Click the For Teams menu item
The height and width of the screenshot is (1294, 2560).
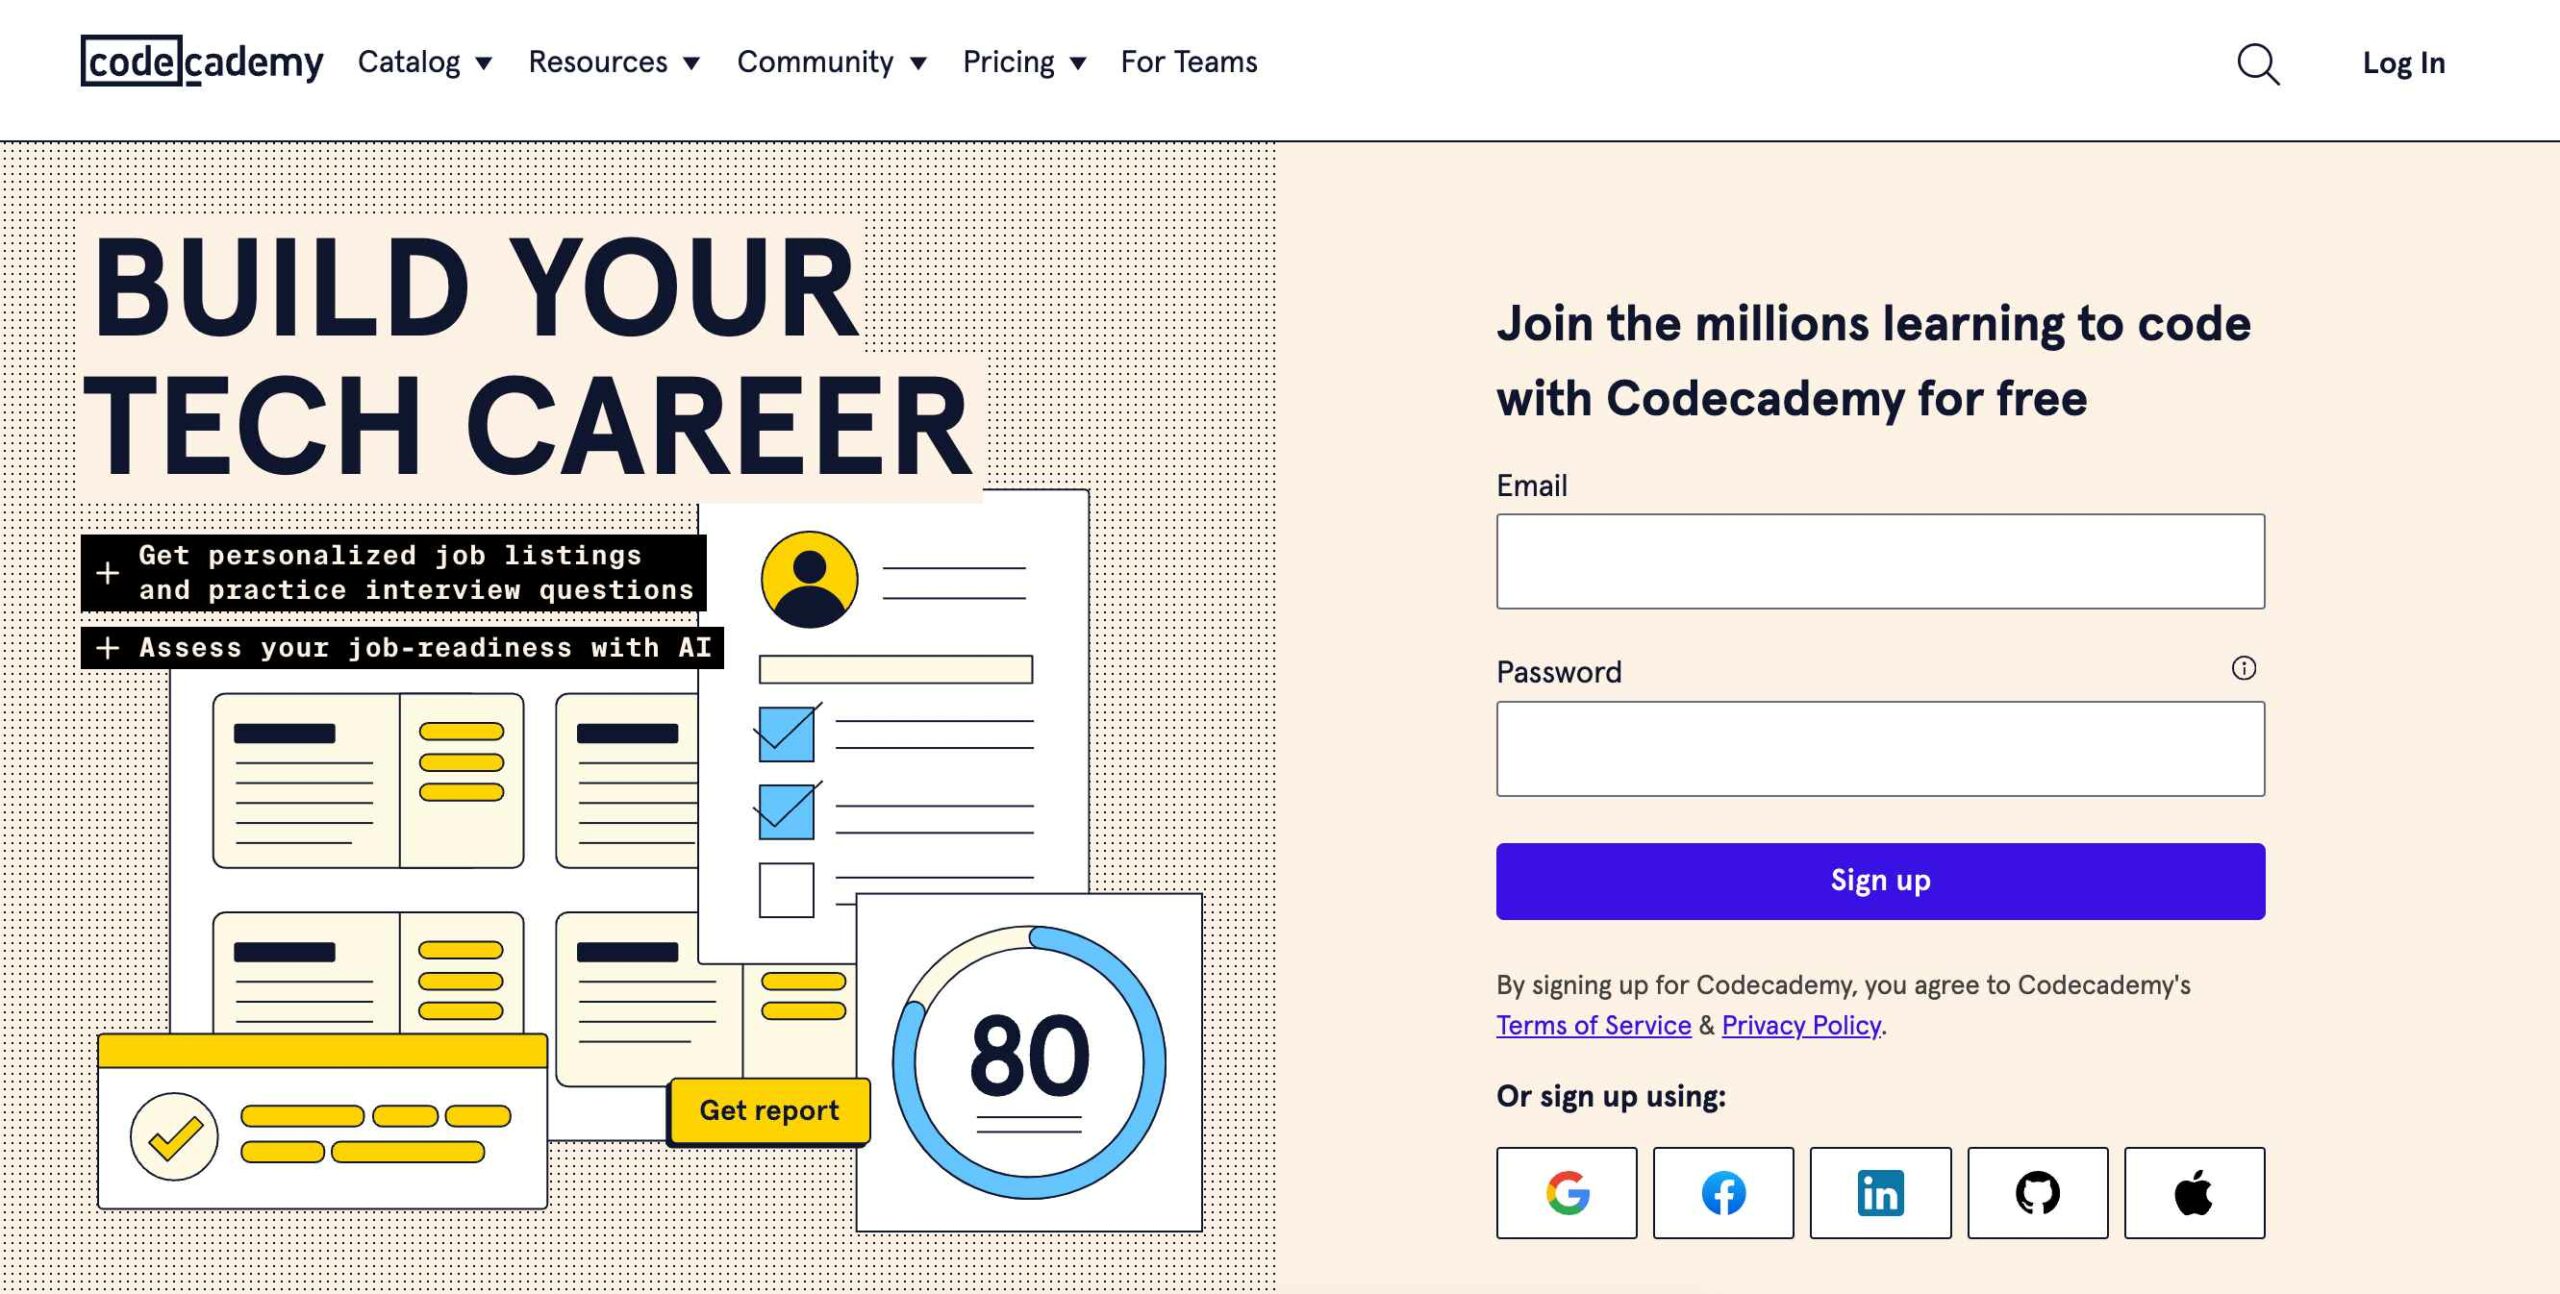tap(1188, 61)
